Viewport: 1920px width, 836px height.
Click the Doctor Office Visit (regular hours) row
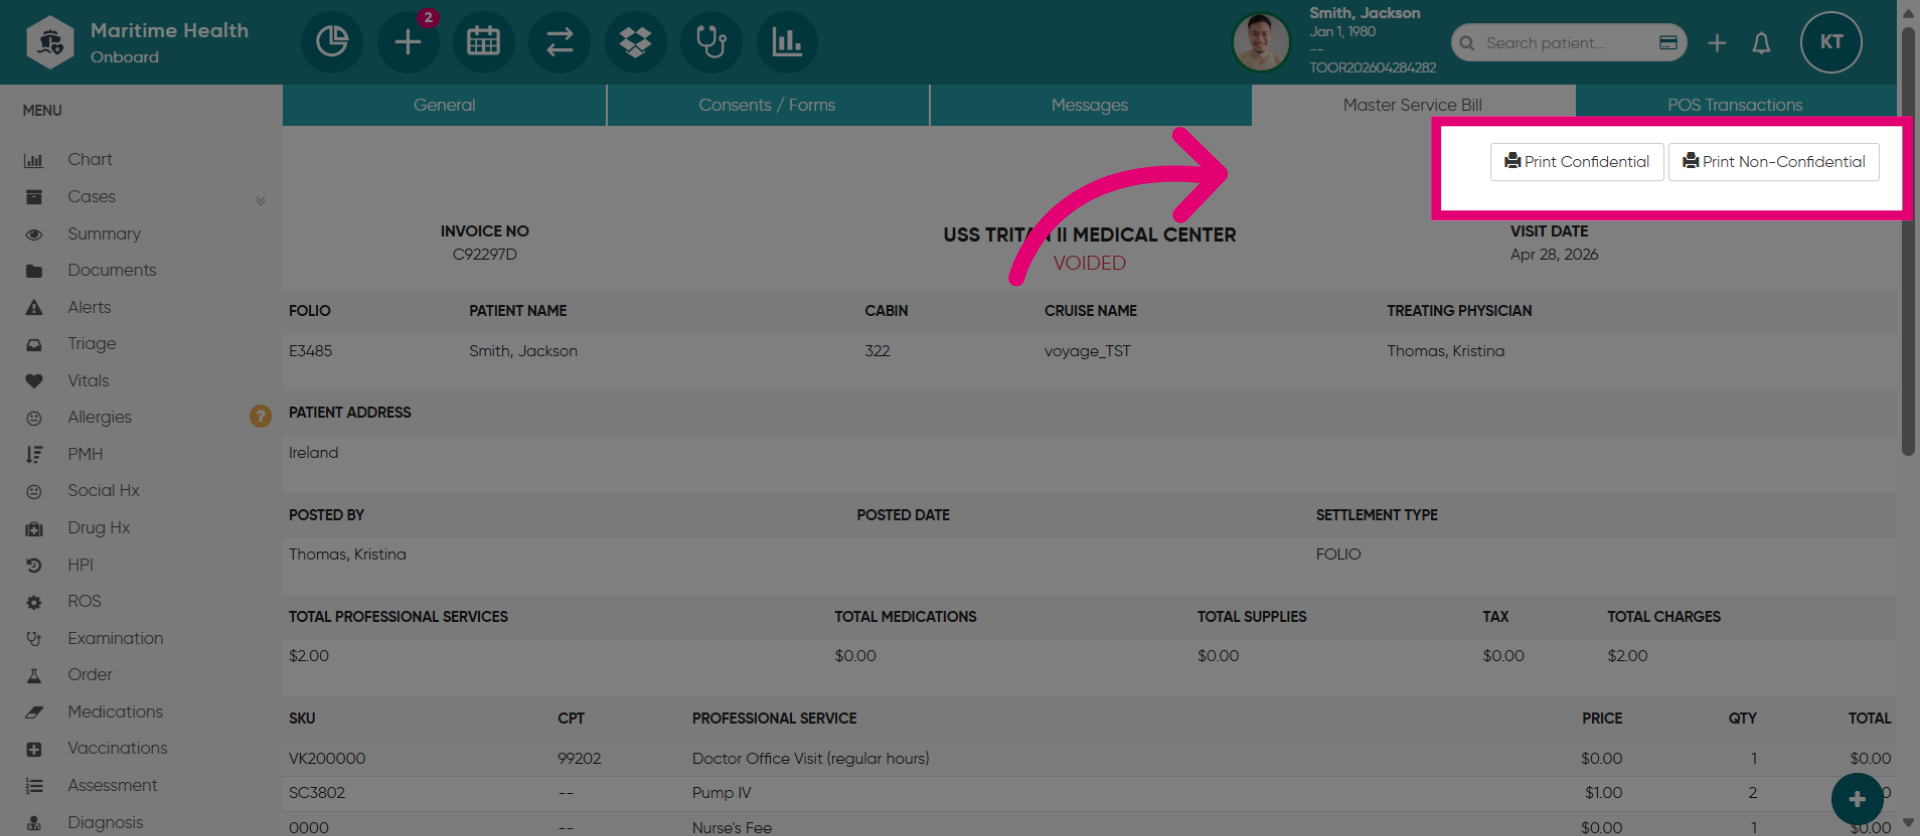1090,758
